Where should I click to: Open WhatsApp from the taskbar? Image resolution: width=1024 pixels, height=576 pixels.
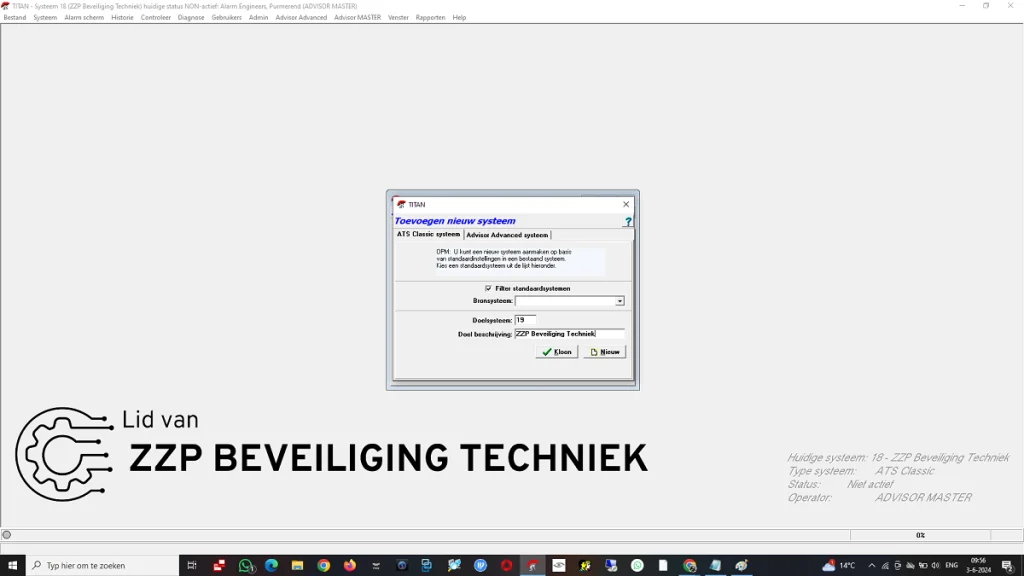[246, 566]
